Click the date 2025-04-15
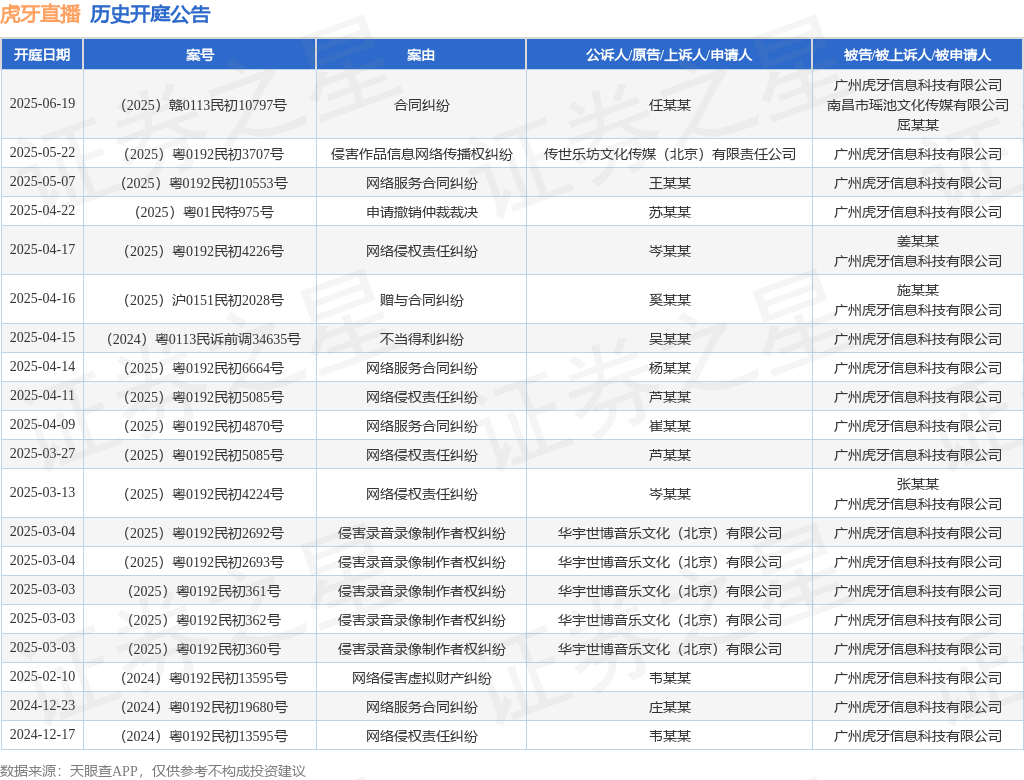 pos(42,338)
